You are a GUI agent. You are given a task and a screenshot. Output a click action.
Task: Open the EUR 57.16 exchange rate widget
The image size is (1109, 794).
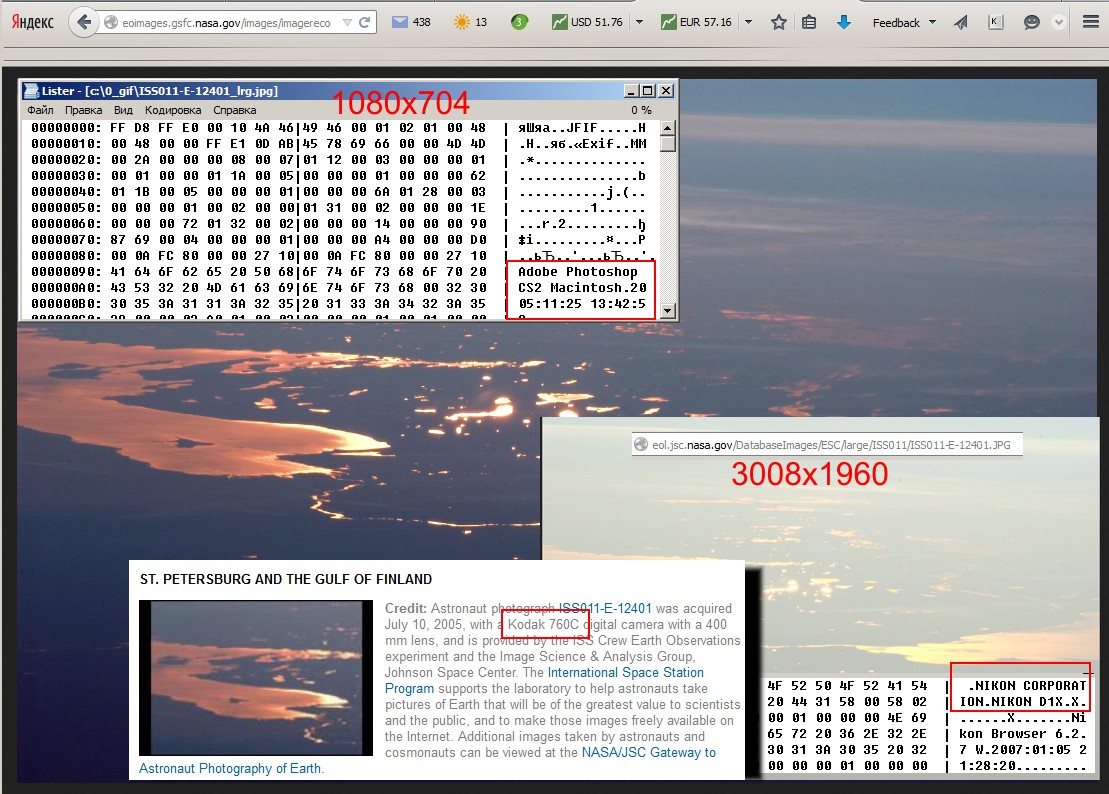pyautogui.click(x=697, y=23)
